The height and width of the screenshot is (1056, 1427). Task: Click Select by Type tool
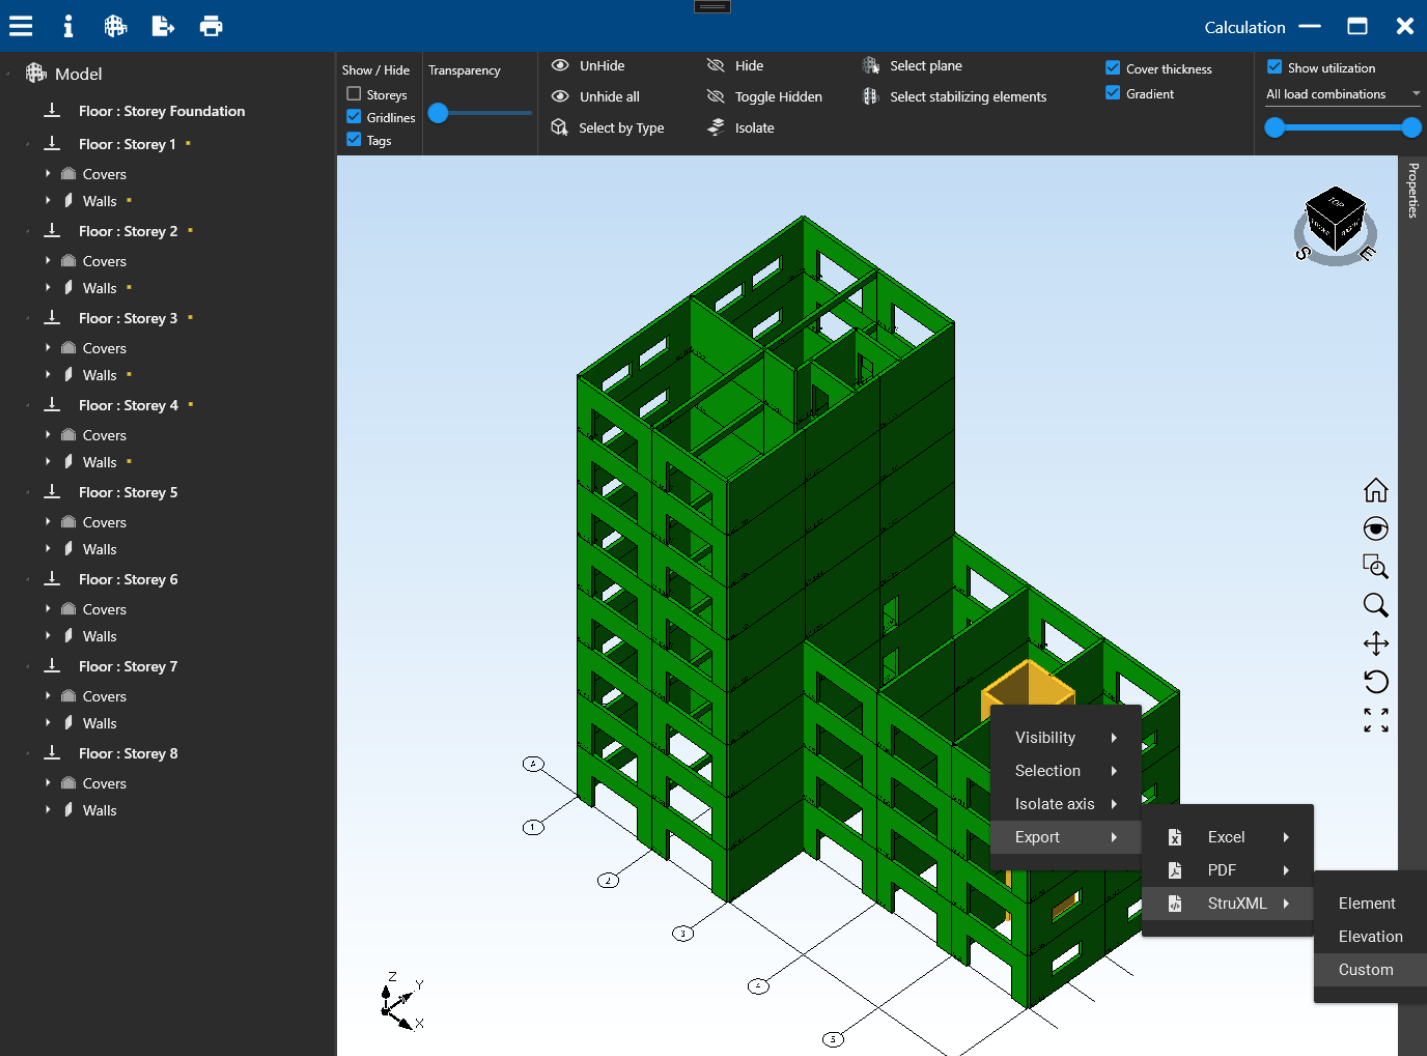tap(607, 128)
